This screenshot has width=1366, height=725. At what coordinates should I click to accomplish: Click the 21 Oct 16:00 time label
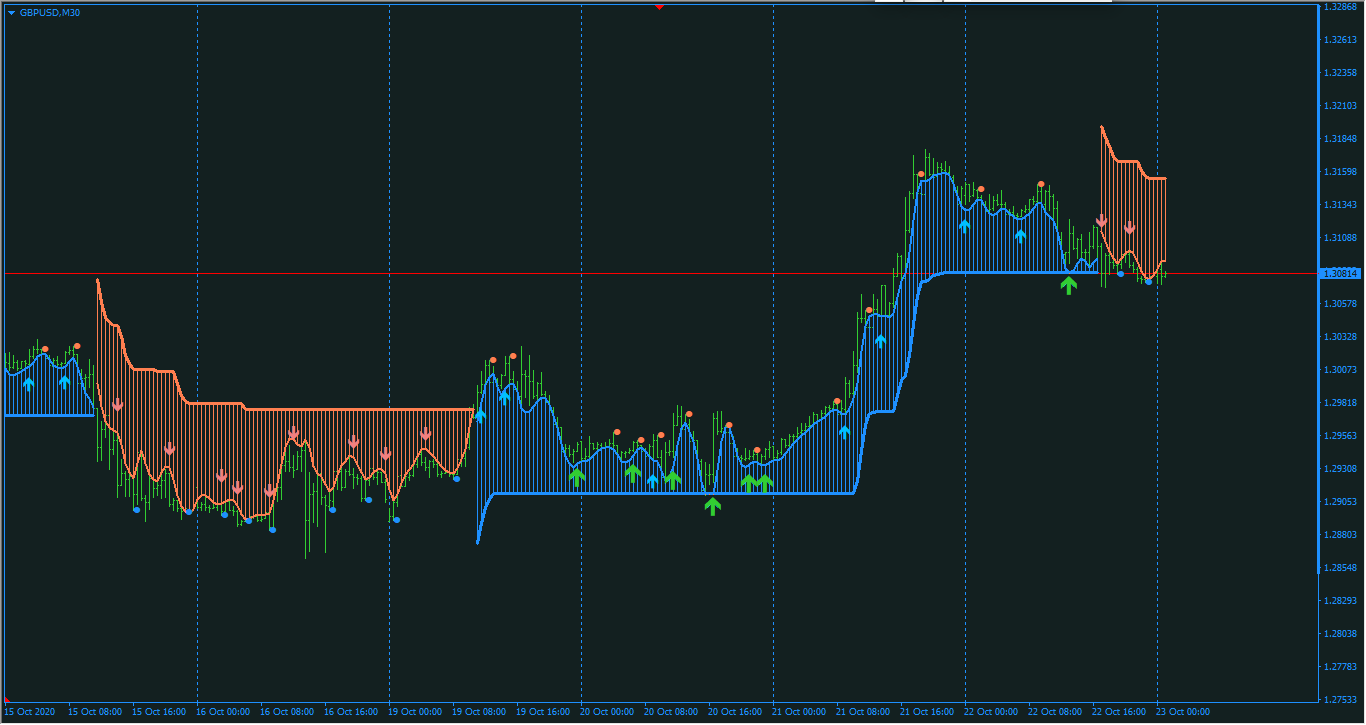tap(927, 712)
